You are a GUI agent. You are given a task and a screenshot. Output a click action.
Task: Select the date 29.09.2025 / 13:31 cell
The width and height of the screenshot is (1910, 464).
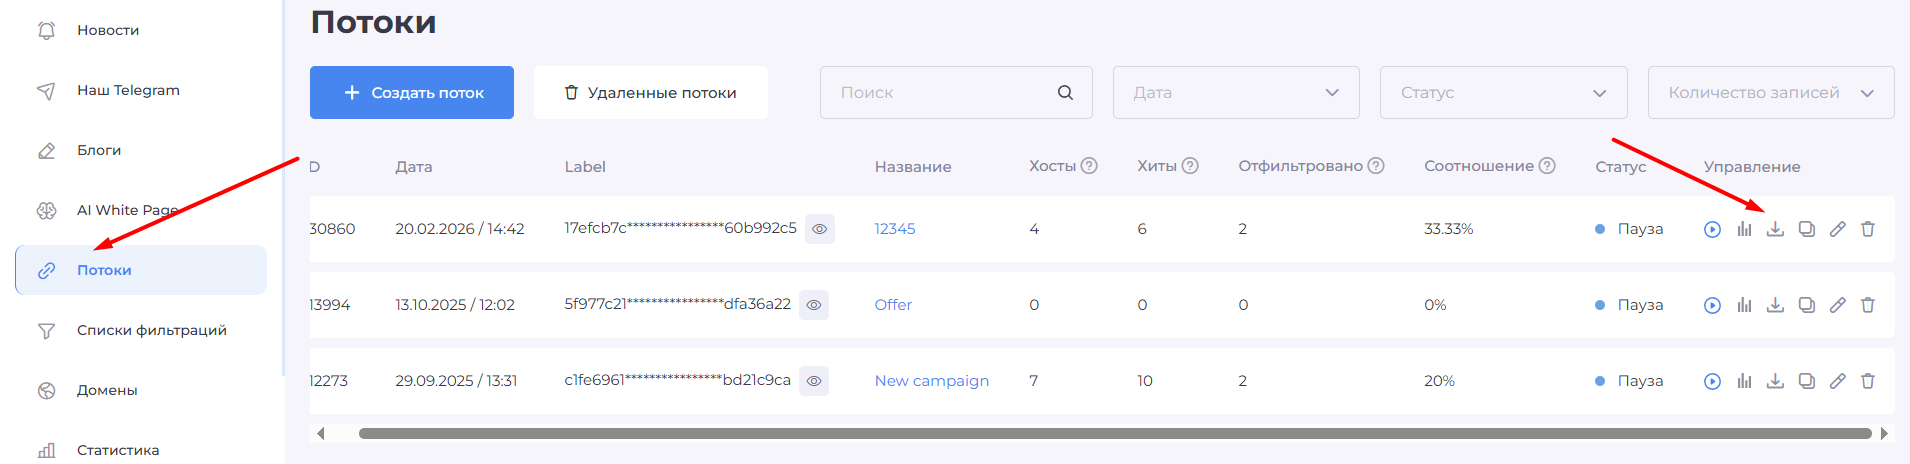[x=456, y=381]
